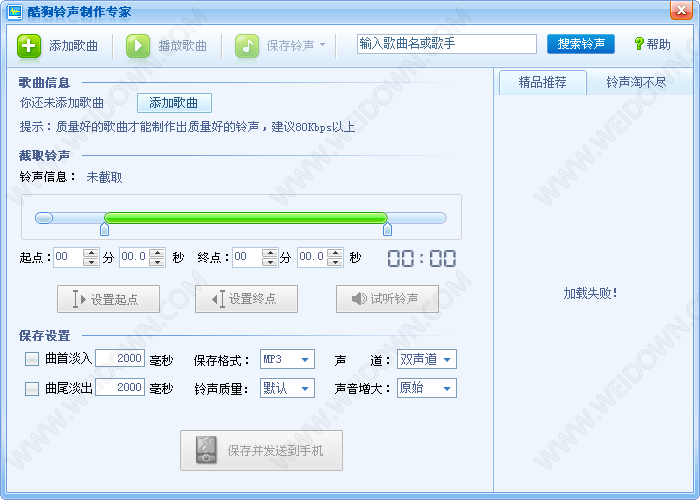Screen dimensions: 700x500
Task: Click the song name search input field
Action: click(446, 44)
